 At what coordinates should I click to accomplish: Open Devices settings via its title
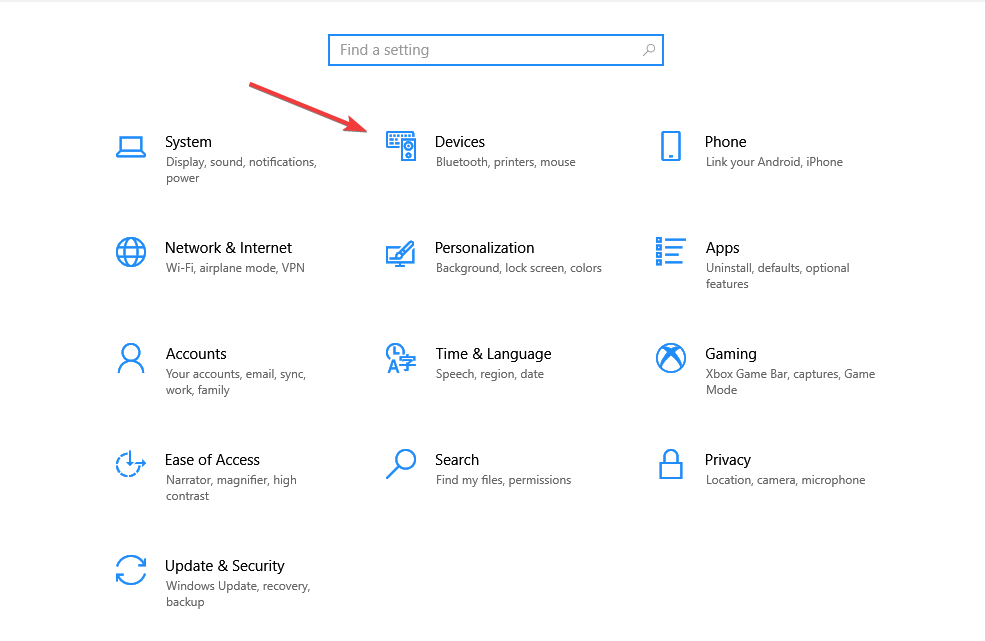(460, 141)
